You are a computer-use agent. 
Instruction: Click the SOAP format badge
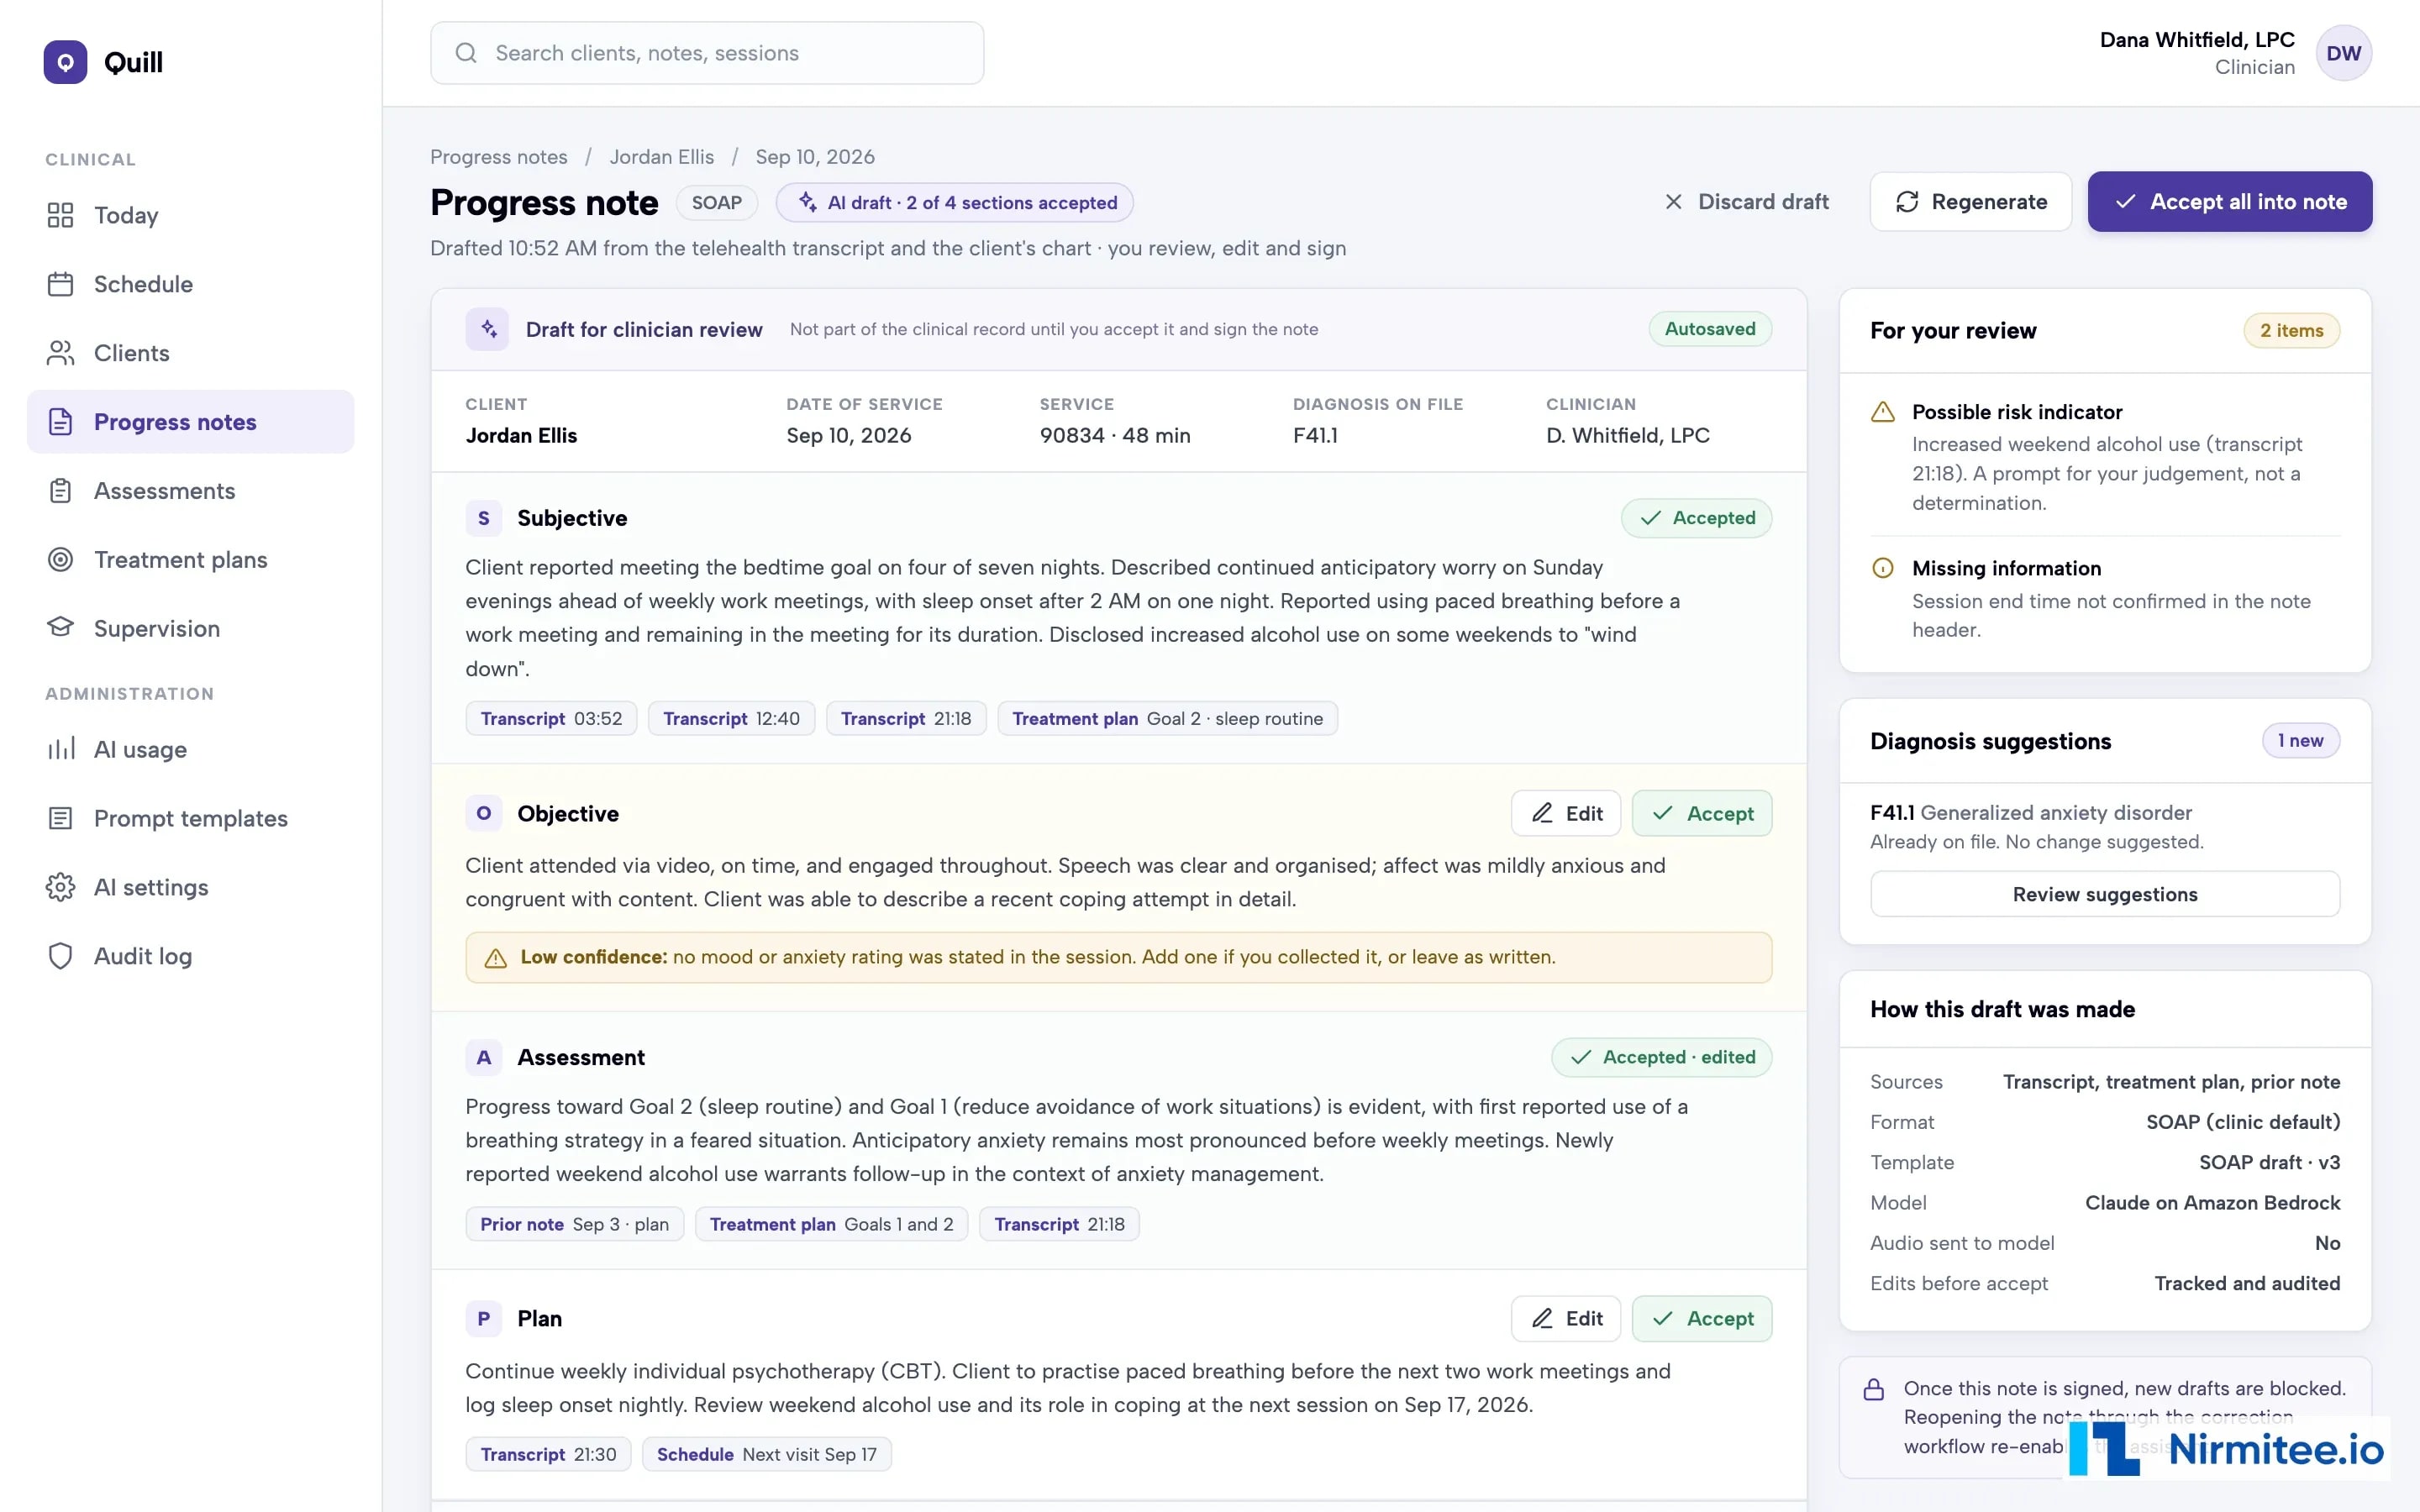point(717,202)
